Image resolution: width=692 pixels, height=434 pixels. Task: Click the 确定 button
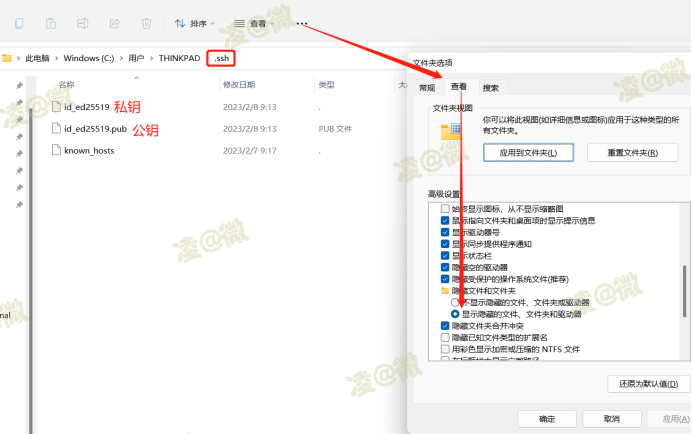547,419
